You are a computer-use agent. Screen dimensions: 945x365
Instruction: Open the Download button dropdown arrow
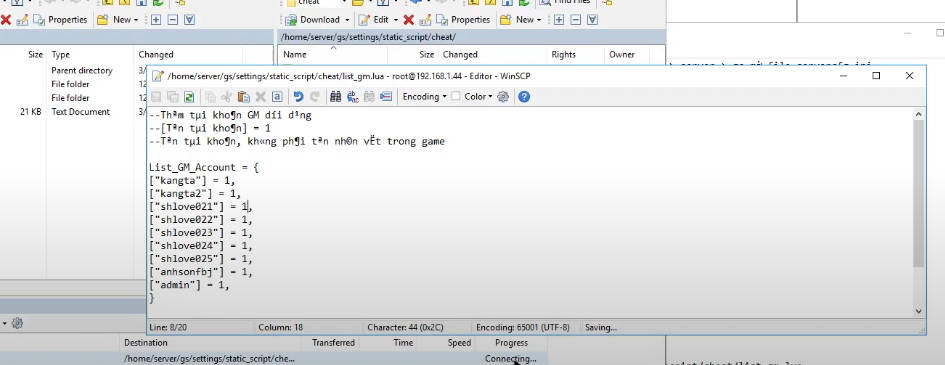tap(346, 20)
